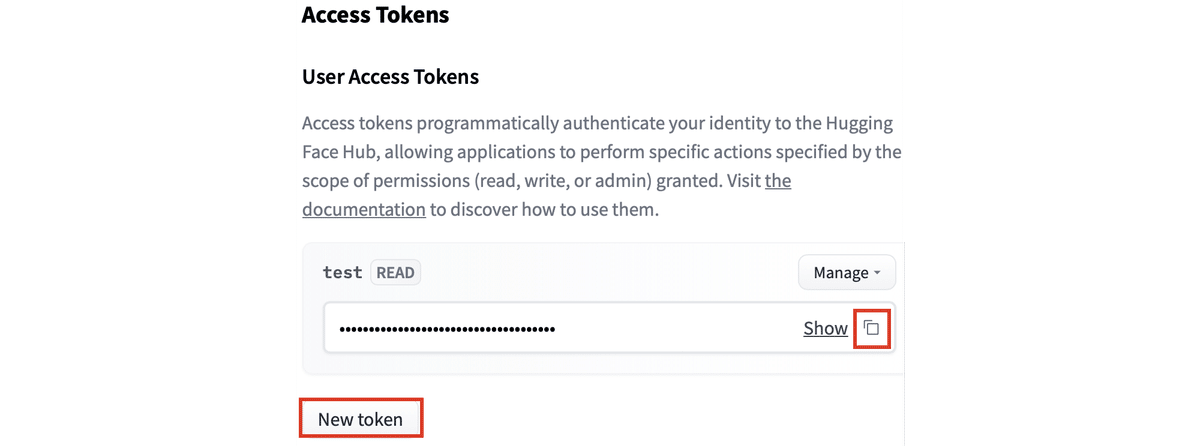Click empty space in the token field
Image resolution: width=1200 pixels, height=446 pixels.
click(680, 328)
